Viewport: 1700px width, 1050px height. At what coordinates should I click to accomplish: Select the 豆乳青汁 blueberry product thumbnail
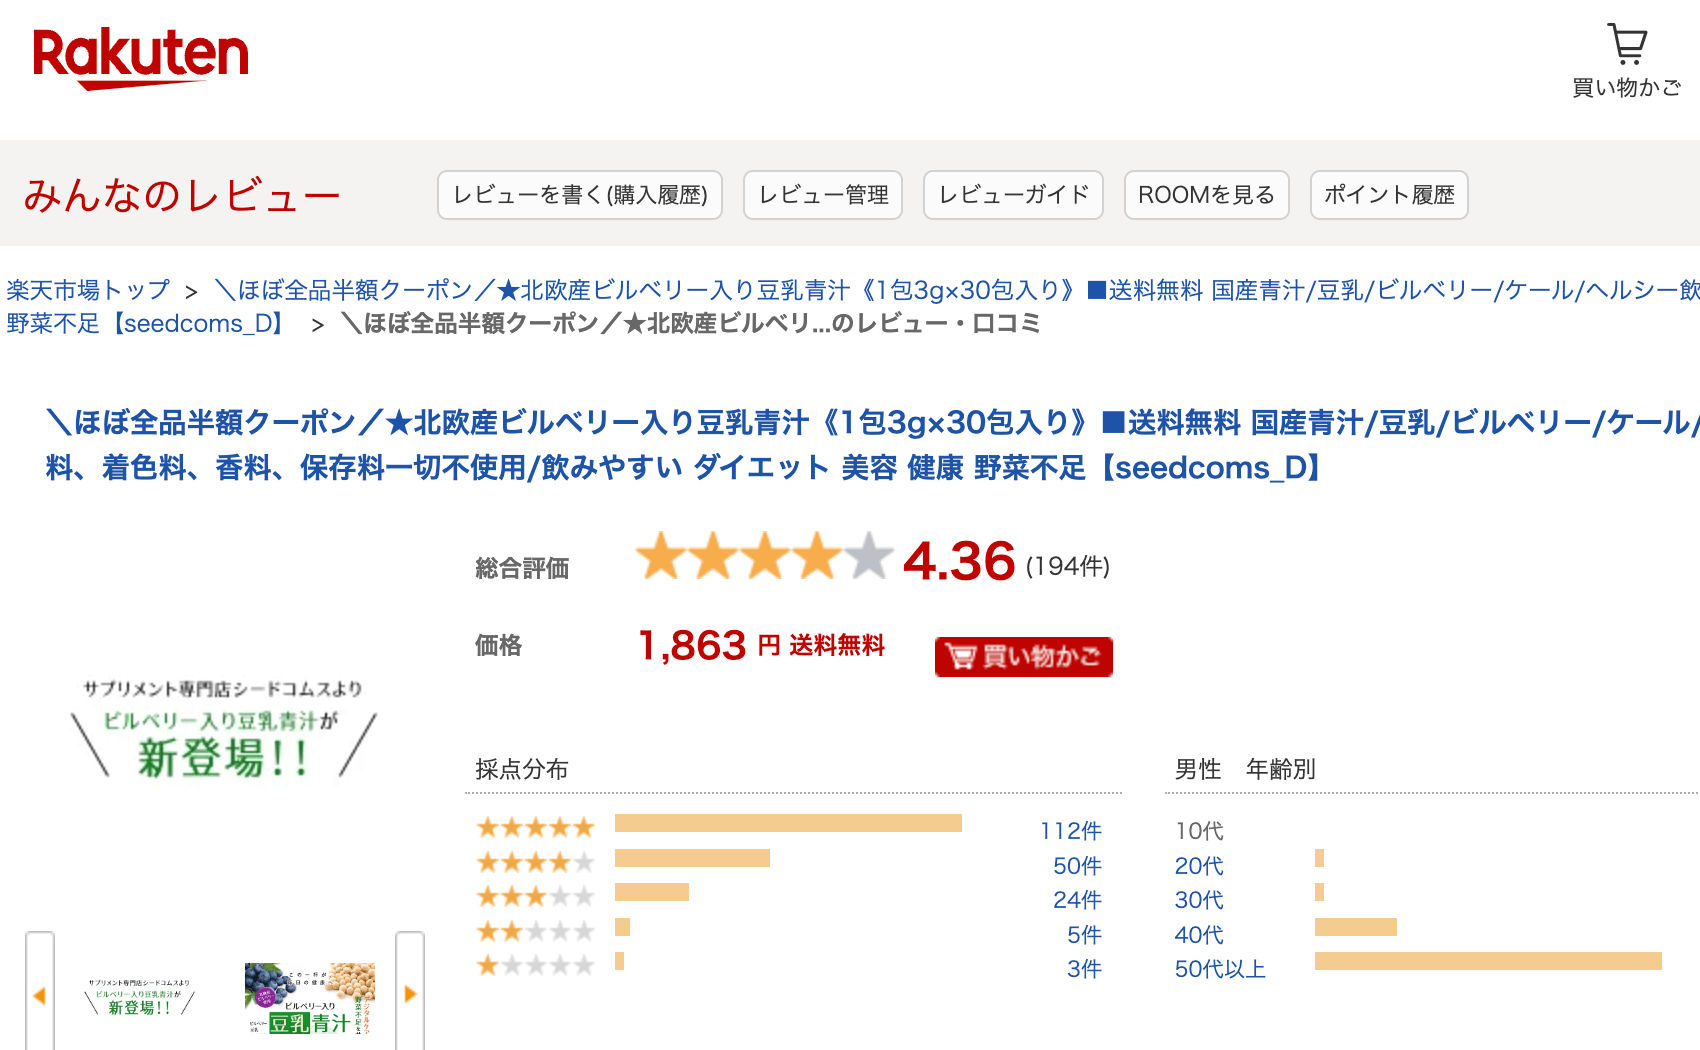click(310, 998)
